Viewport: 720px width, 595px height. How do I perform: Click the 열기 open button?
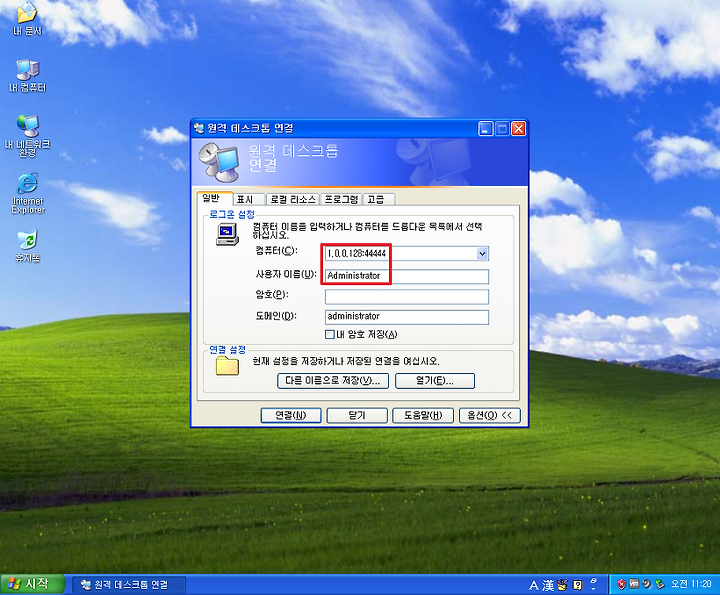[435, 381]
